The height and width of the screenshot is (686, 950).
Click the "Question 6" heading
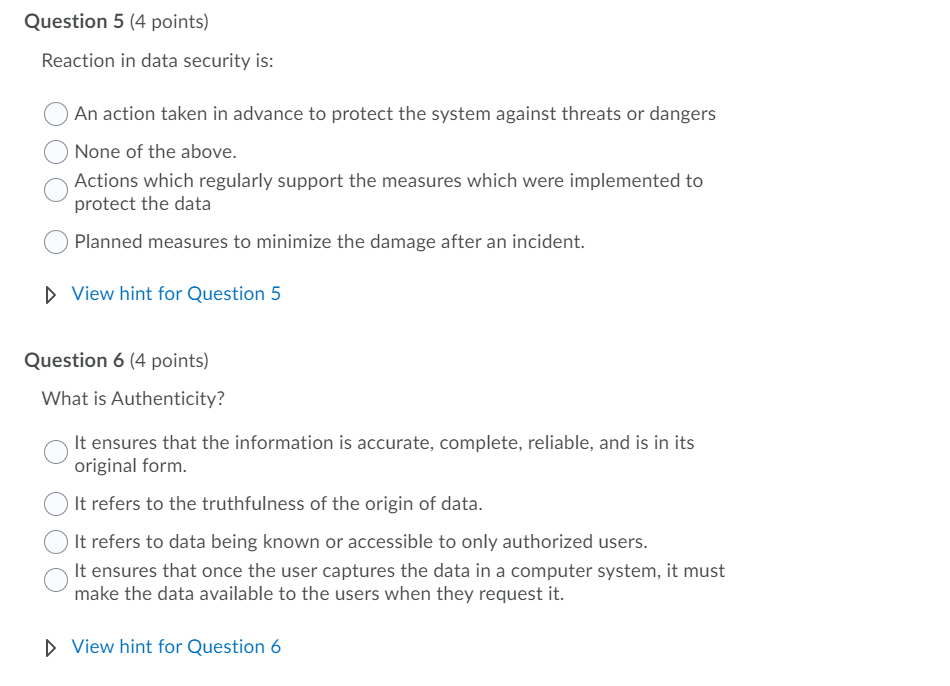[67, 360]
